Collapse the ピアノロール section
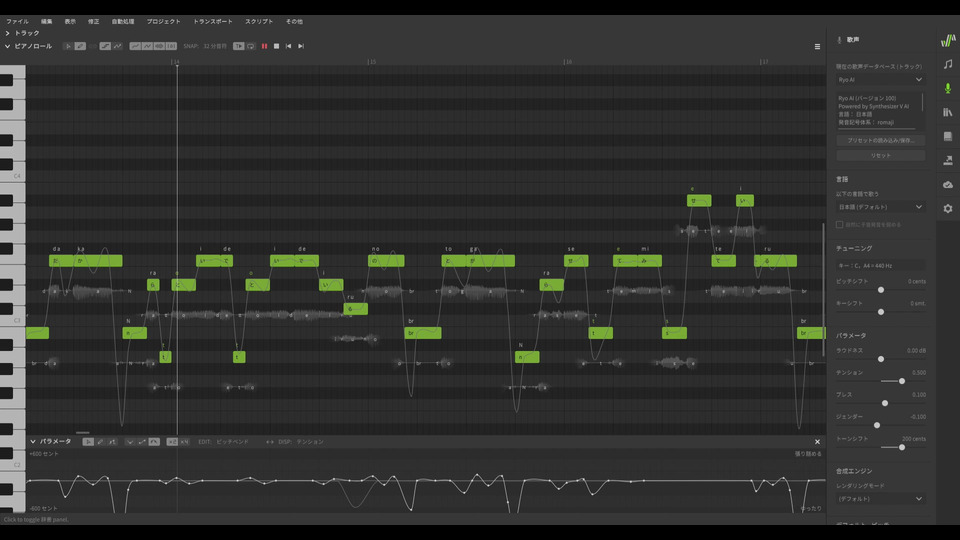Viewport: 960px width, 540px height. click(7, 47)
